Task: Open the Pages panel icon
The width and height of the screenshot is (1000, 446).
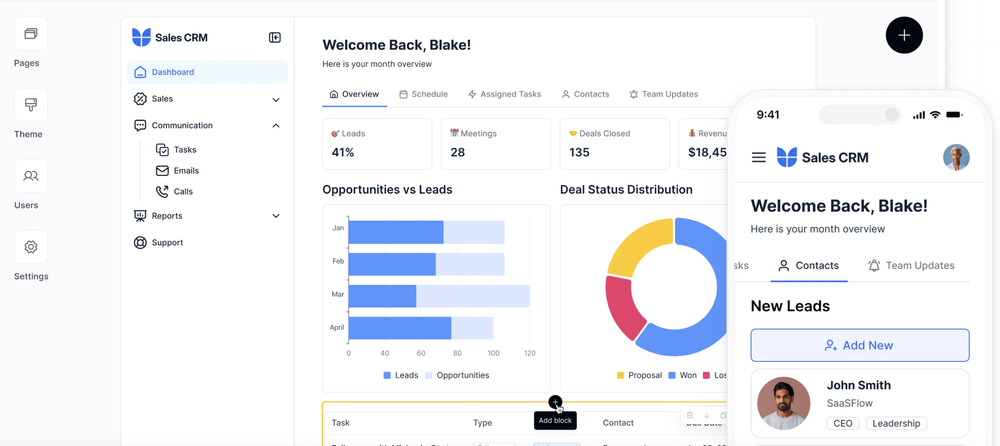Action: [31, 34]
